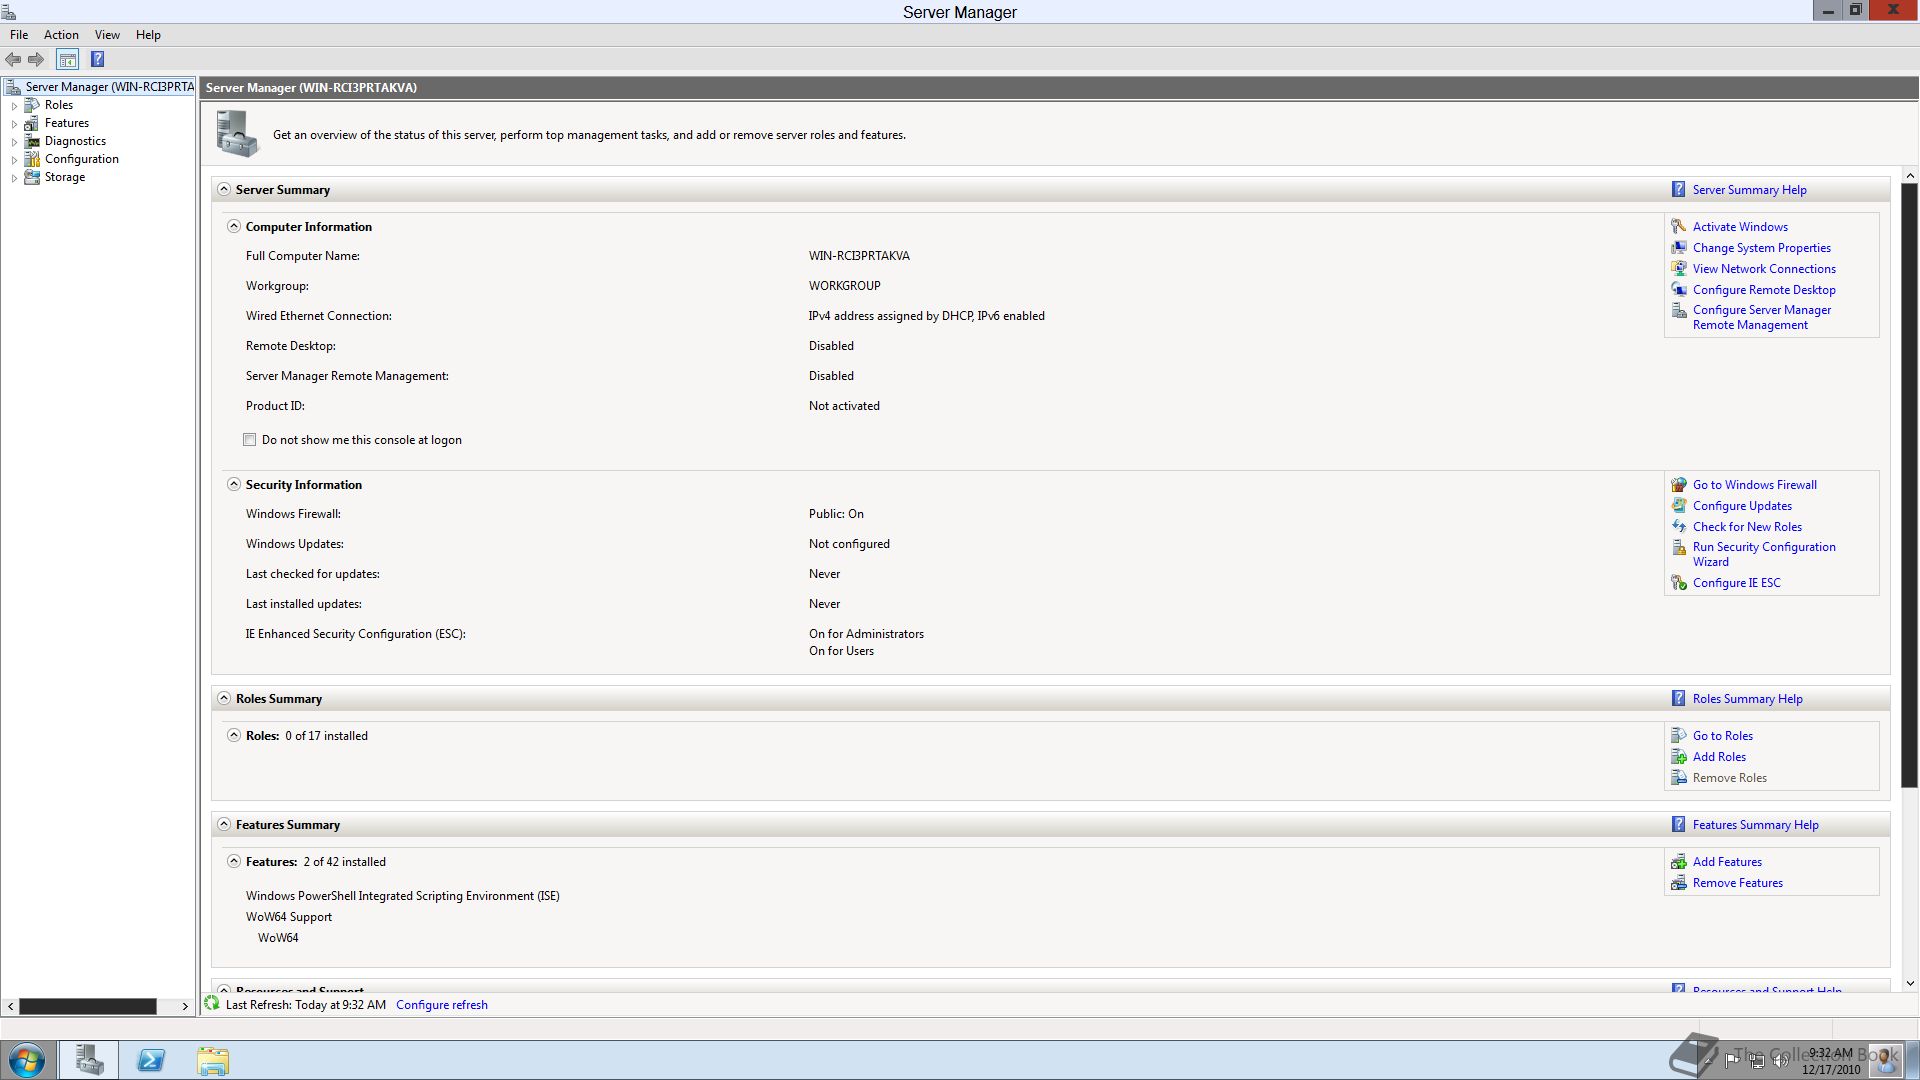Click the 'Not activated' Product ID value
Image resolution: width=1920 pixels, height=1080 pixels.
pyautogui.click(x=844, y=406)
